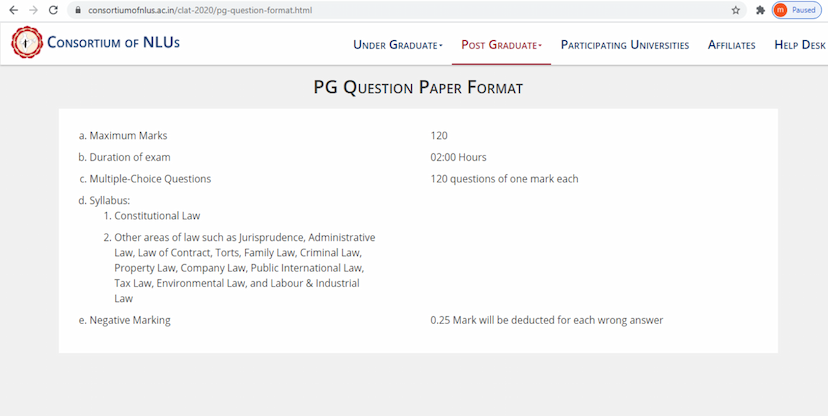Reload the page with refresh icon
The width and height of the screenshot is (828, 416).
(x=53, y=10)
